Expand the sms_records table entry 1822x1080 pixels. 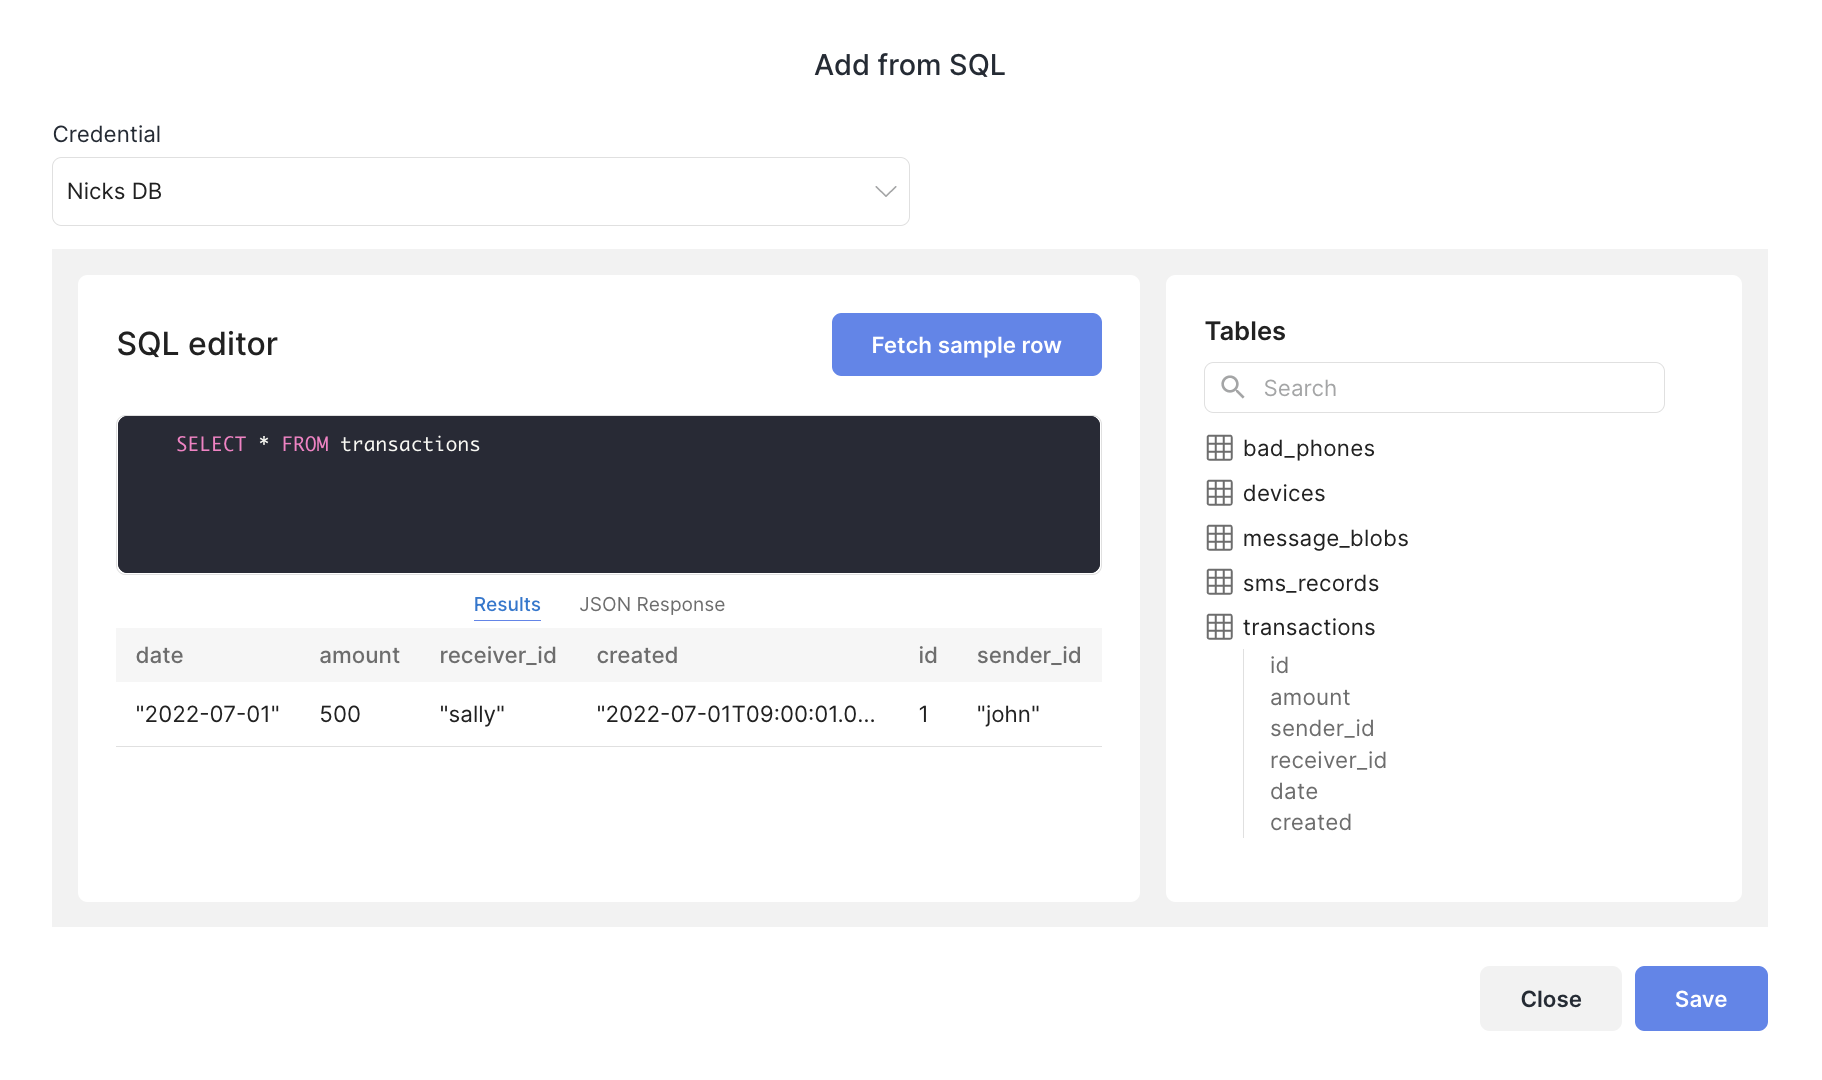pyautogui.click(x=1310, y=583)
